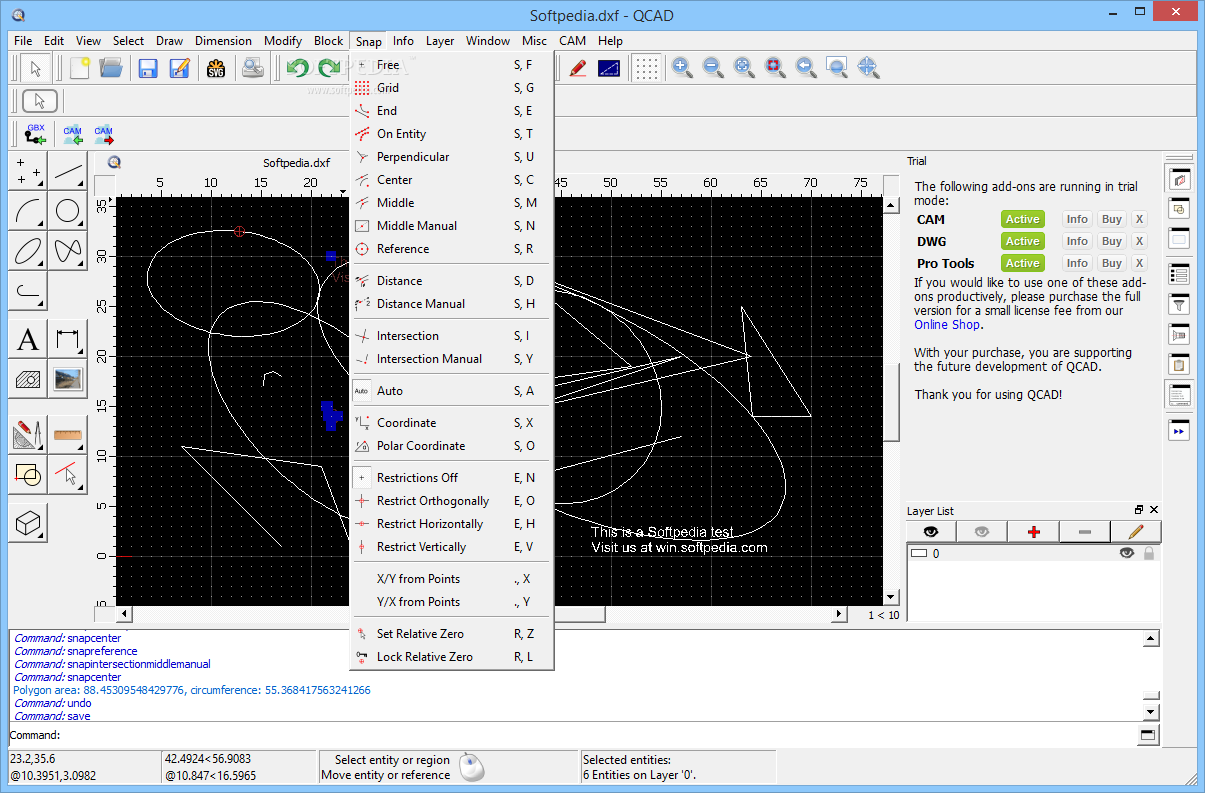Remove layer with minus button
The width and height of the screenshot is (1205, 793).
coord(1085,532)
